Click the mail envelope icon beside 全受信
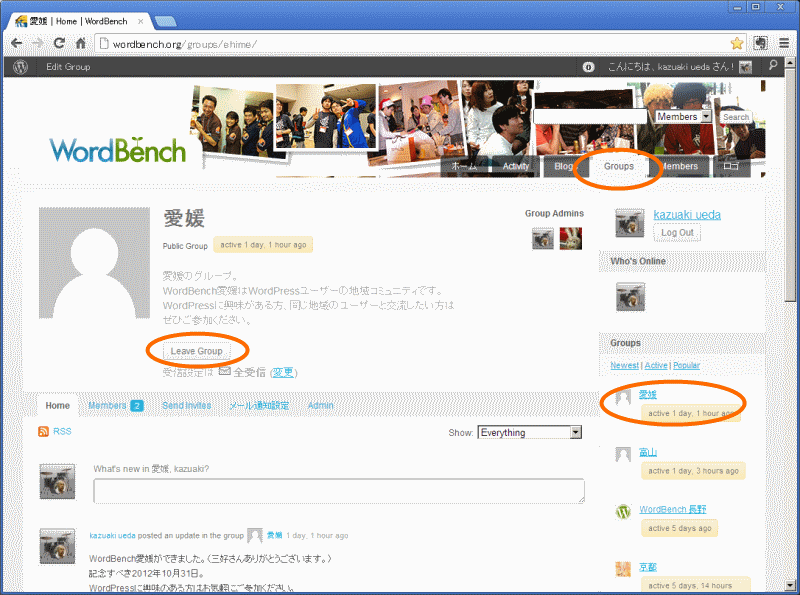 pos(224,371)
